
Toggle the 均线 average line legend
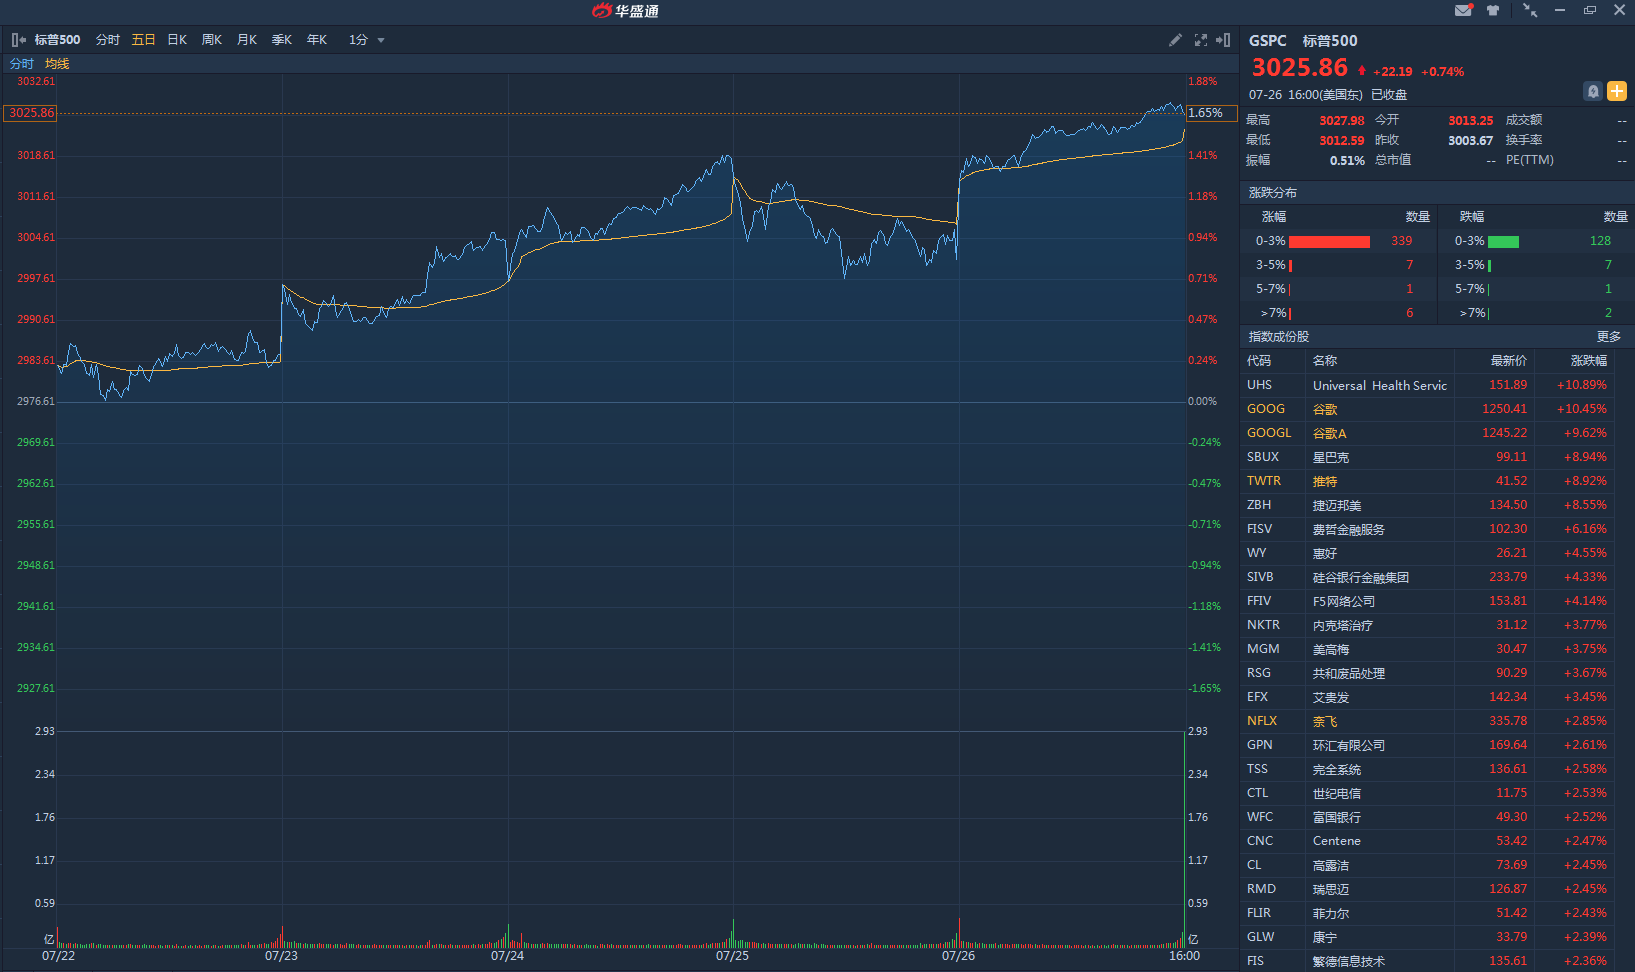57,64
